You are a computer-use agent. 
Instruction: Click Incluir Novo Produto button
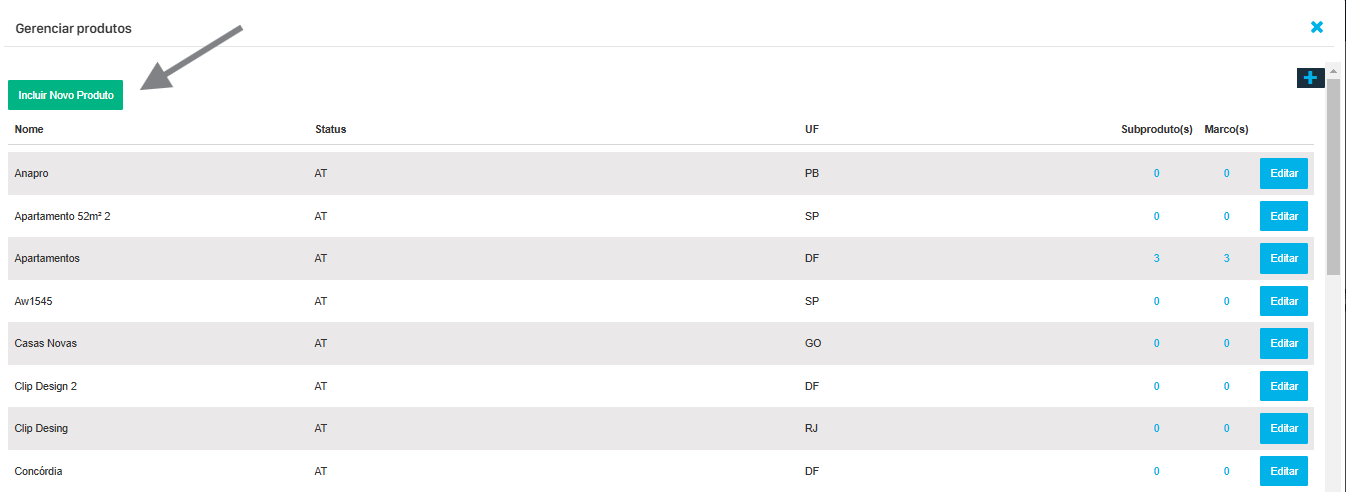[66, 95]
